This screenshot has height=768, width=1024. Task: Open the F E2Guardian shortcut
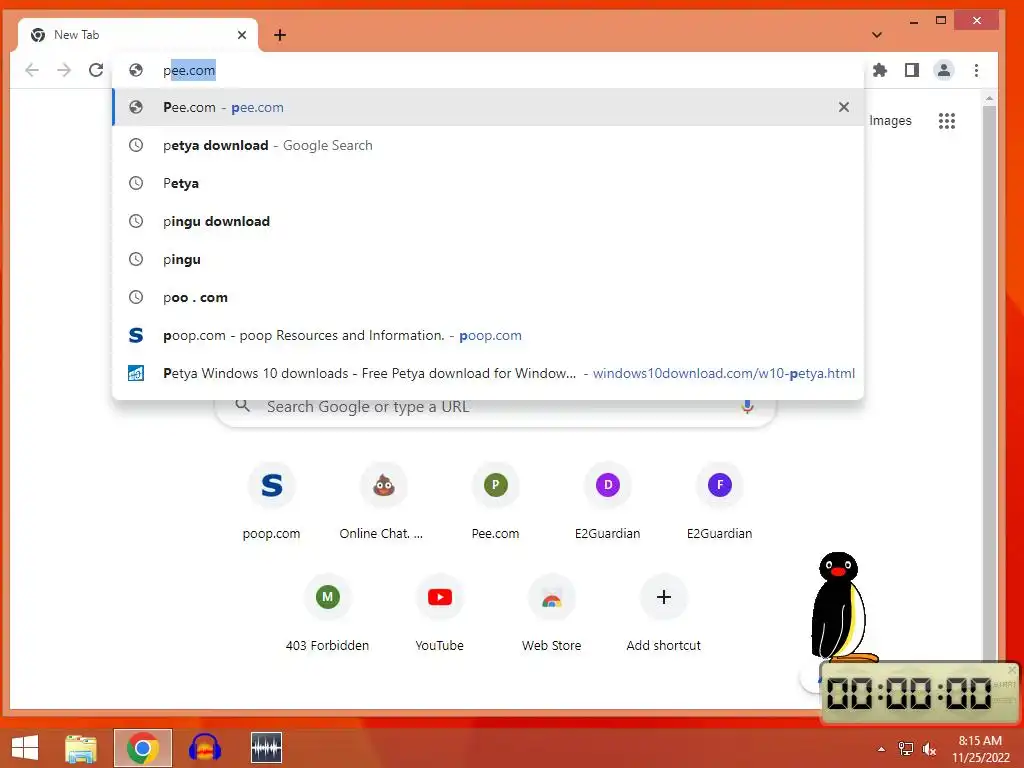point(720,501)
